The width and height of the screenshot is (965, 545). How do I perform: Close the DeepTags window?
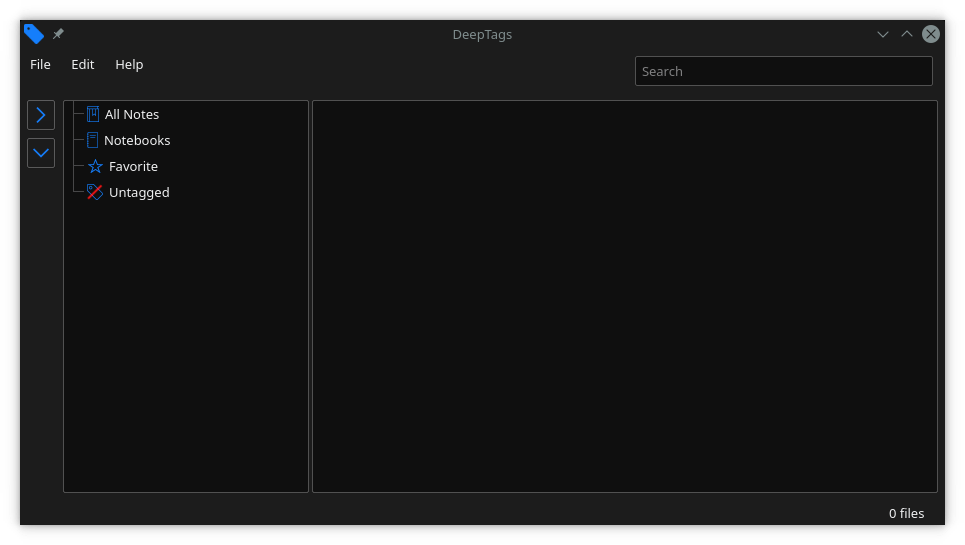(x=931, y=34)
